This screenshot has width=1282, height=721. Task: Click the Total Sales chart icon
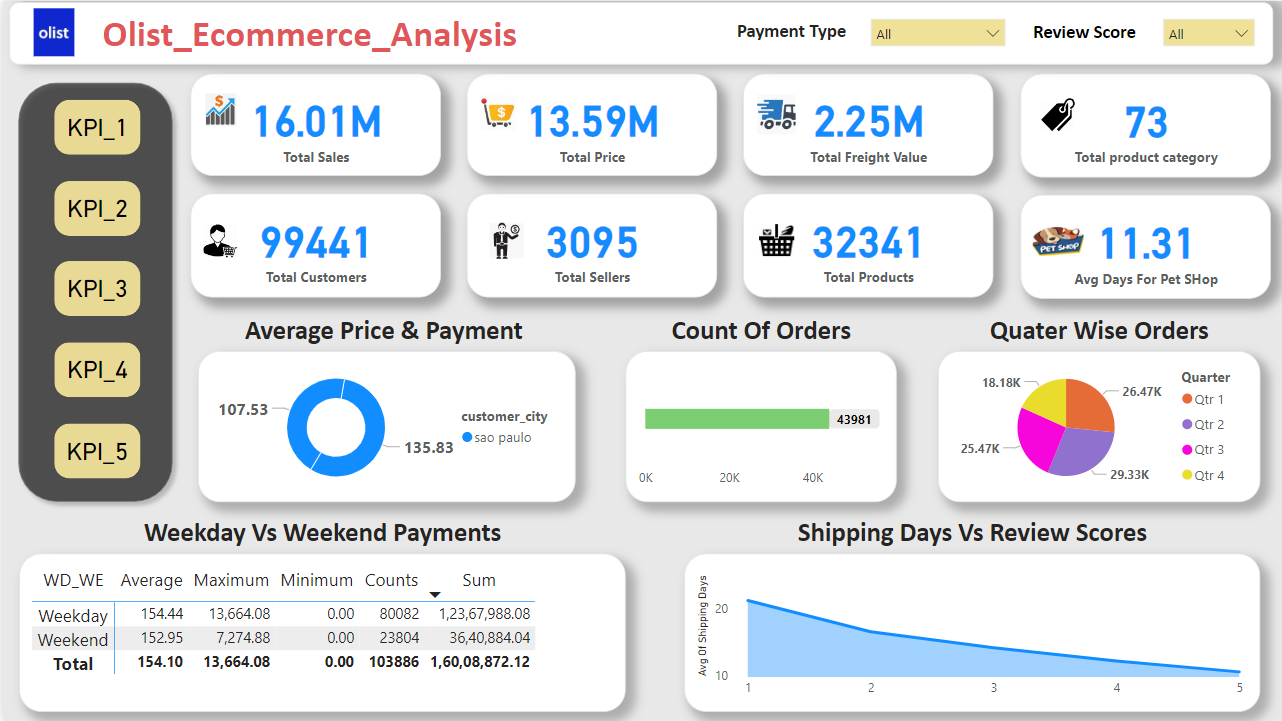220,110
